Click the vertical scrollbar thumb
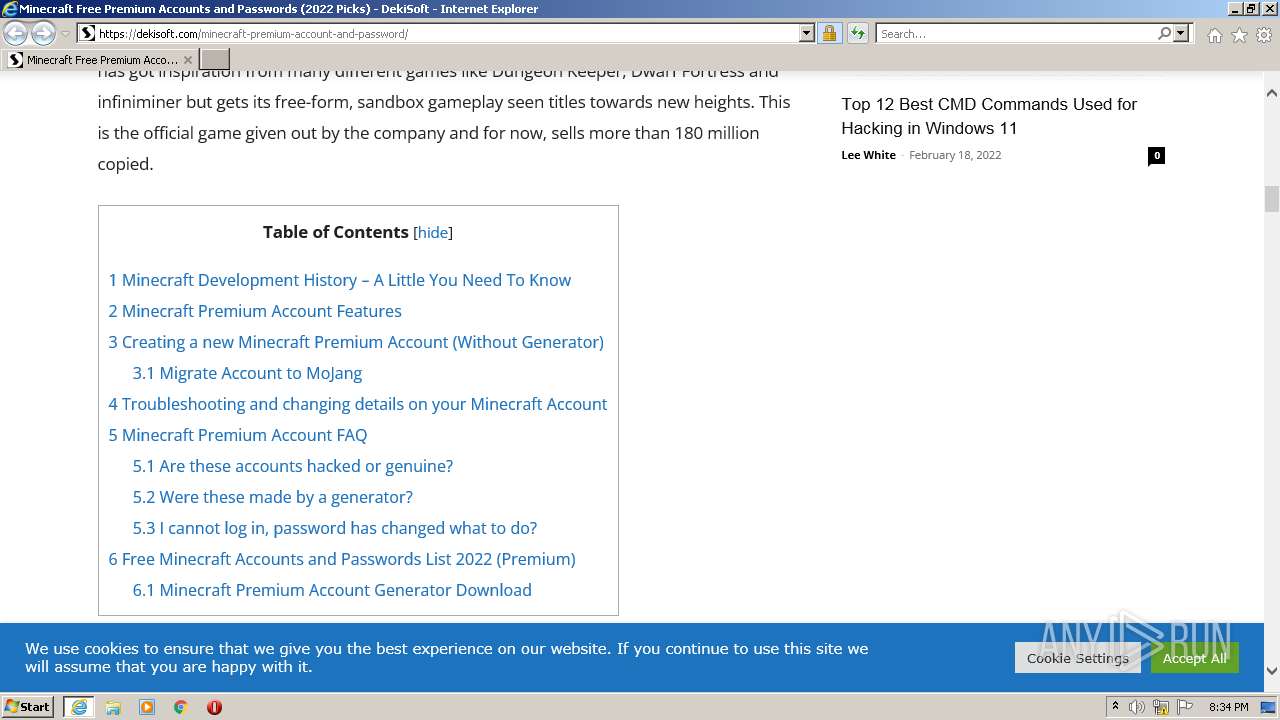1280x720 pixels. (x=1272, y=199)
